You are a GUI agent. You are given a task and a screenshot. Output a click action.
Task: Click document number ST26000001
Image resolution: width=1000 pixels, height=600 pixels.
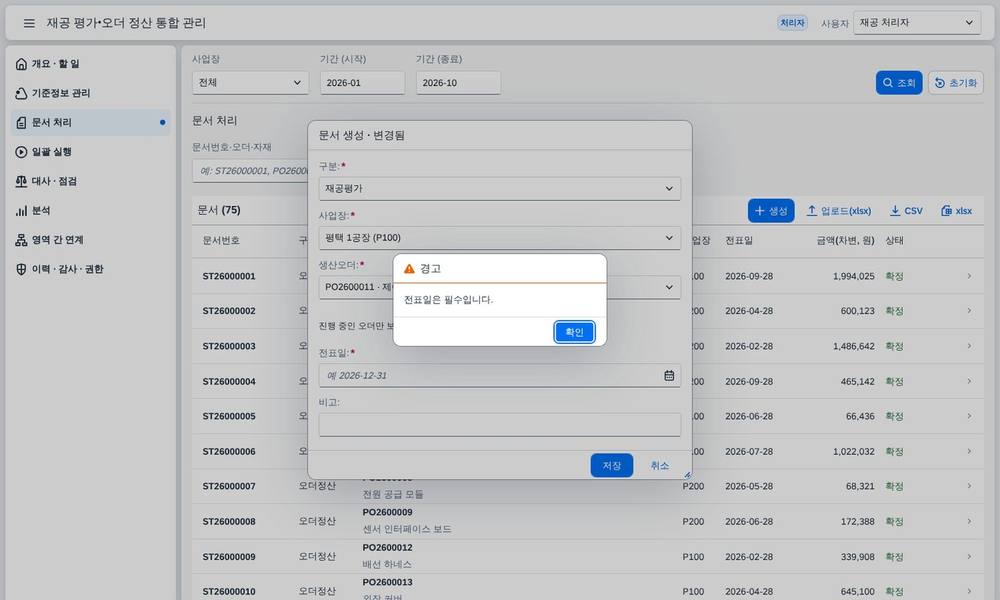pos(229,276)
